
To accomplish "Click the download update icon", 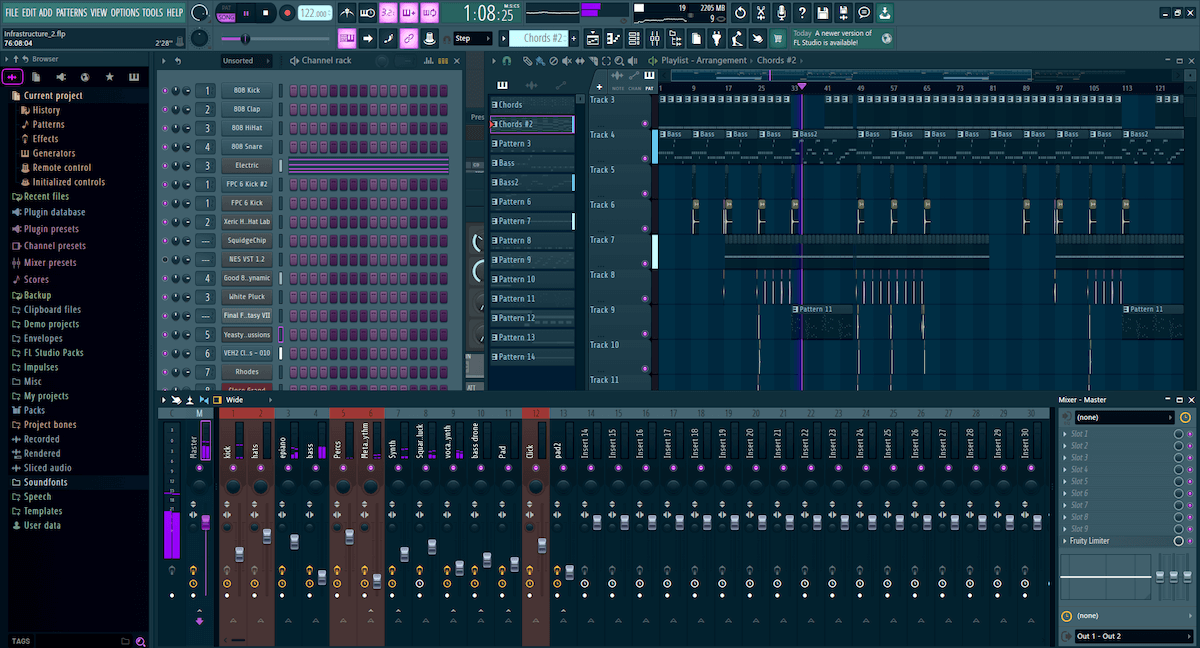I will click(886, 13).
